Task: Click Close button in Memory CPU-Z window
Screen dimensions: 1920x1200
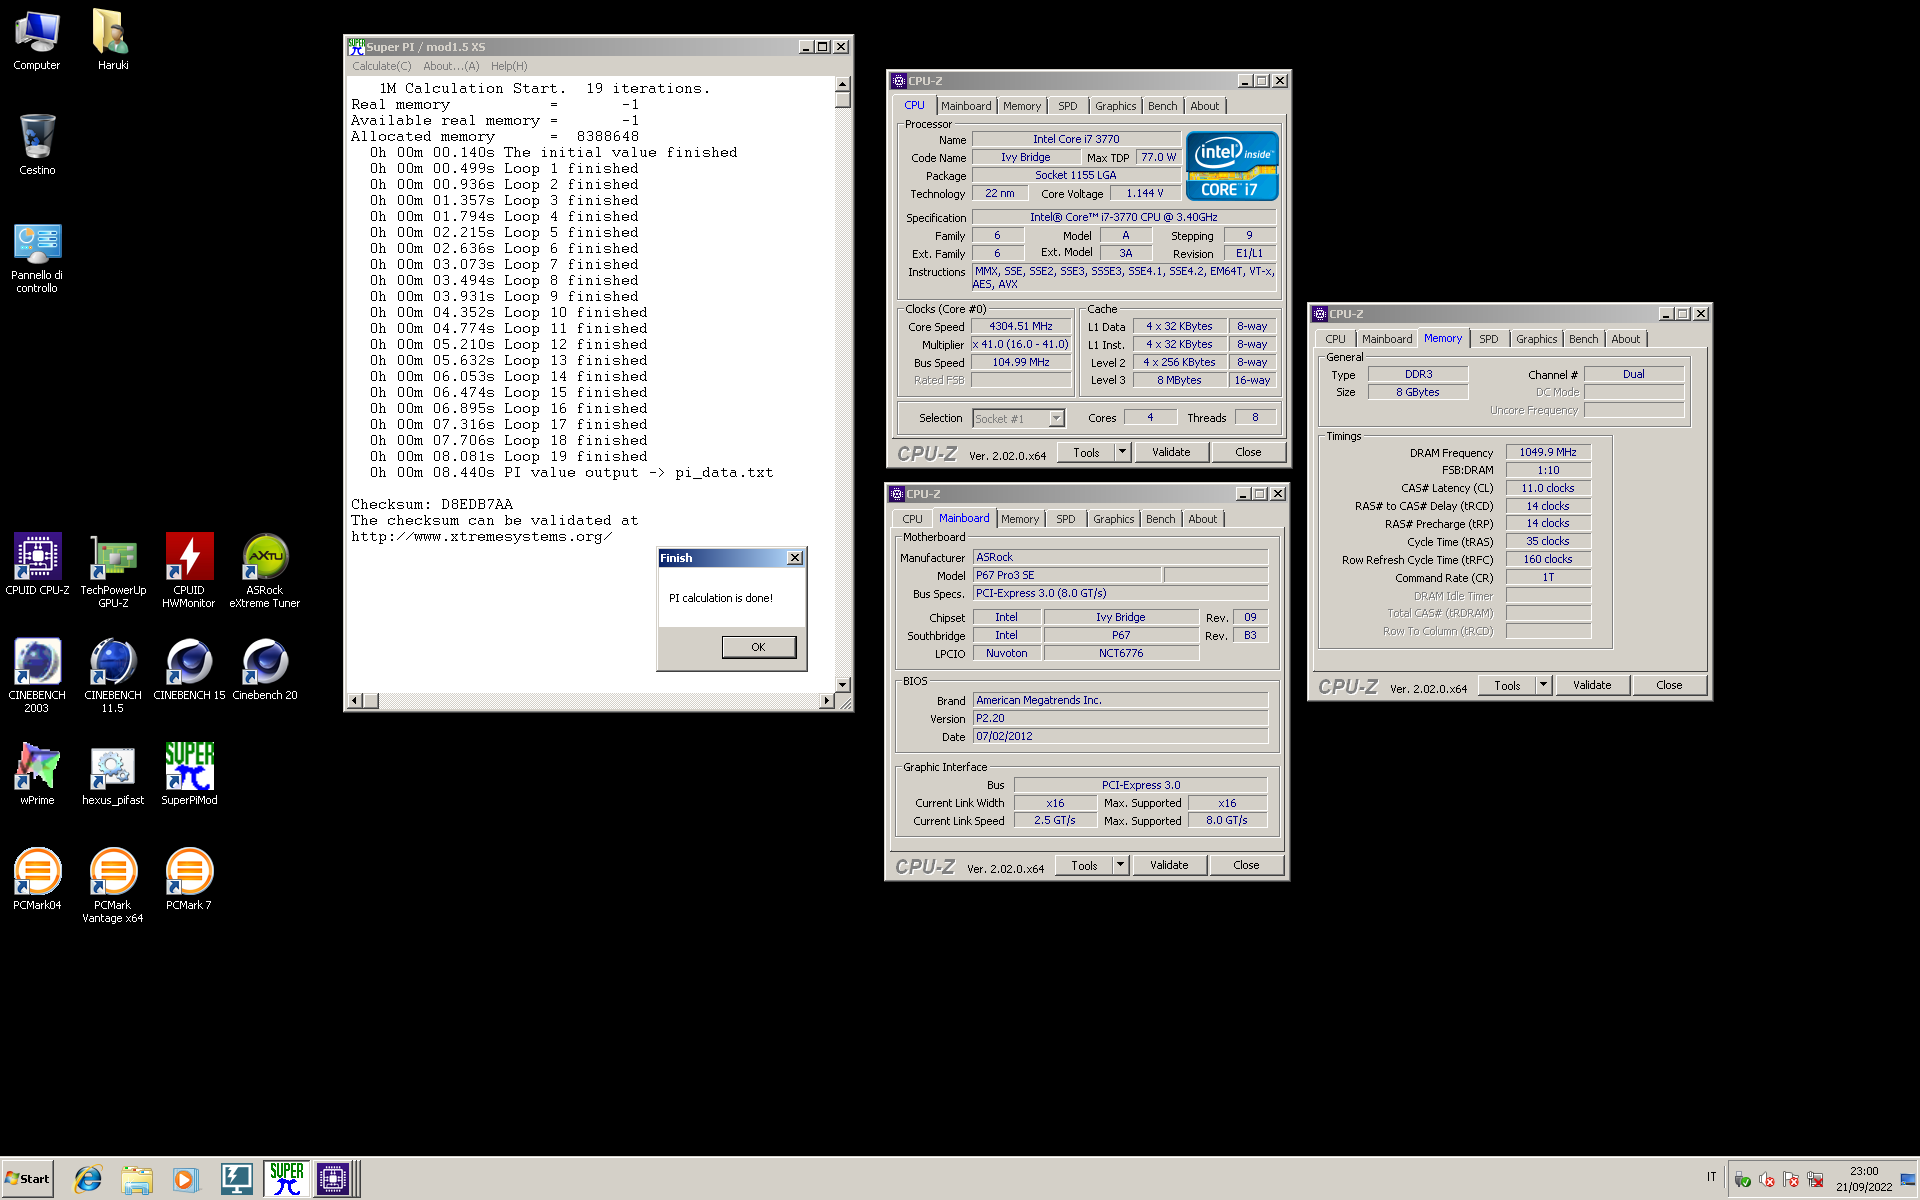Action: [1669, 685]
